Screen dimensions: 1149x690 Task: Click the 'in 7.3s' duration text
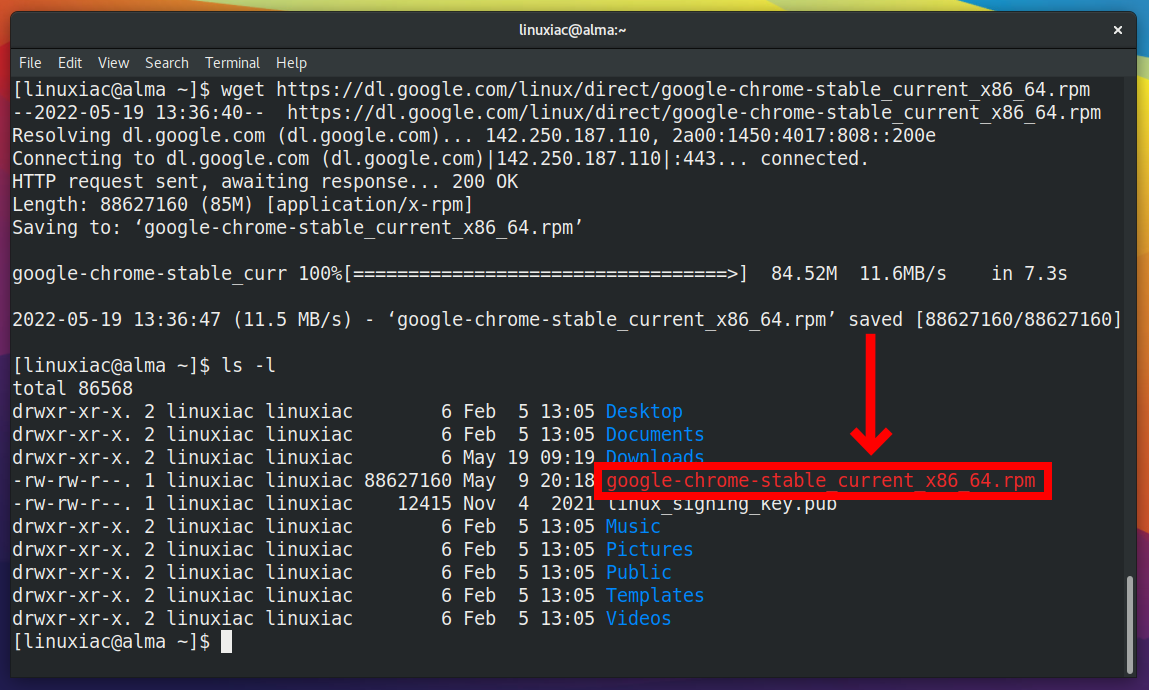tap(1030, 273)
